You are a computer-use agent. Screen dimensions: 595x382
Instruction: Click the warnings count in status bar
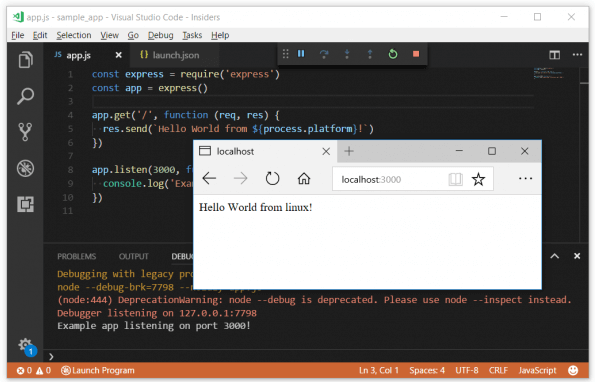pyautogui.click(x=43, y=370)
